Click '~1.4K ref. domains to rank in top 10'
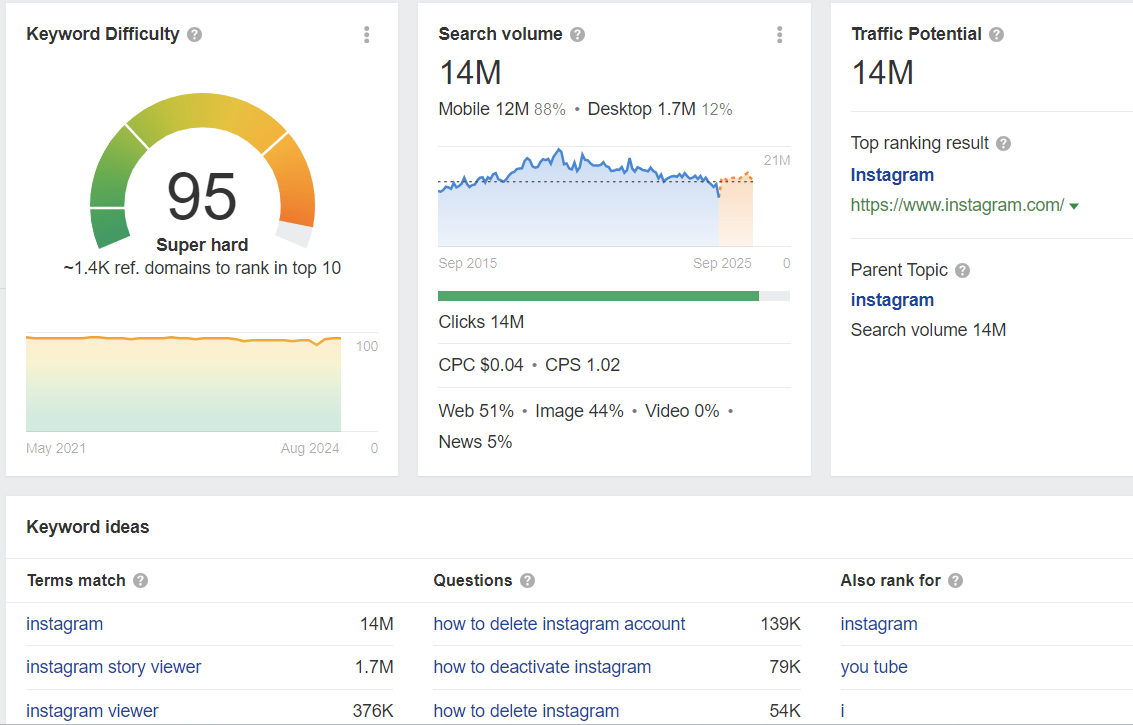Viewport: 1133px width, 725px height. [x=202, y=268]
